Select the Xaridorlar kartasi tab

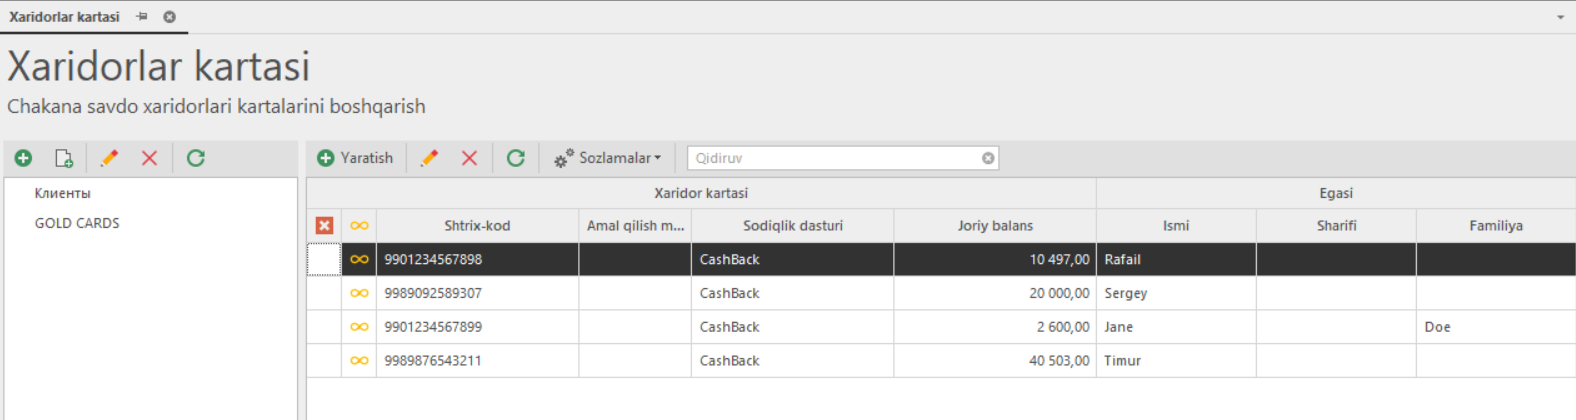[x=64, y=17]
